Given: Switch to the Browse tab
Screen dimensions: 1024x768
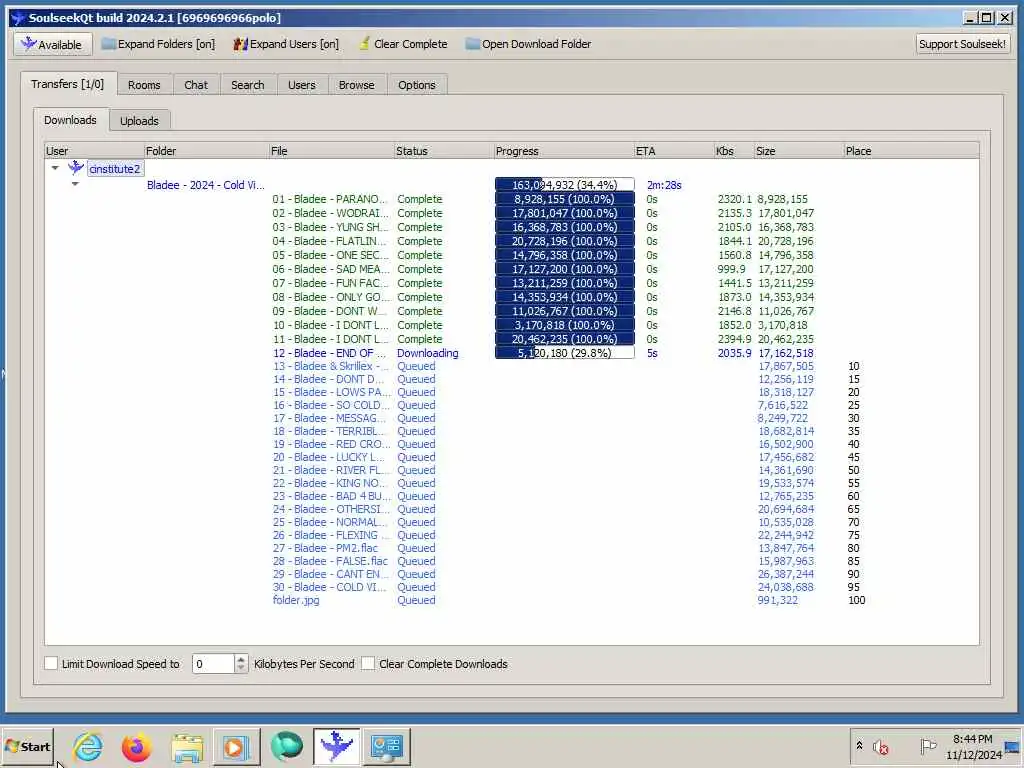Looking at the screenshot, I should [357, 85].
